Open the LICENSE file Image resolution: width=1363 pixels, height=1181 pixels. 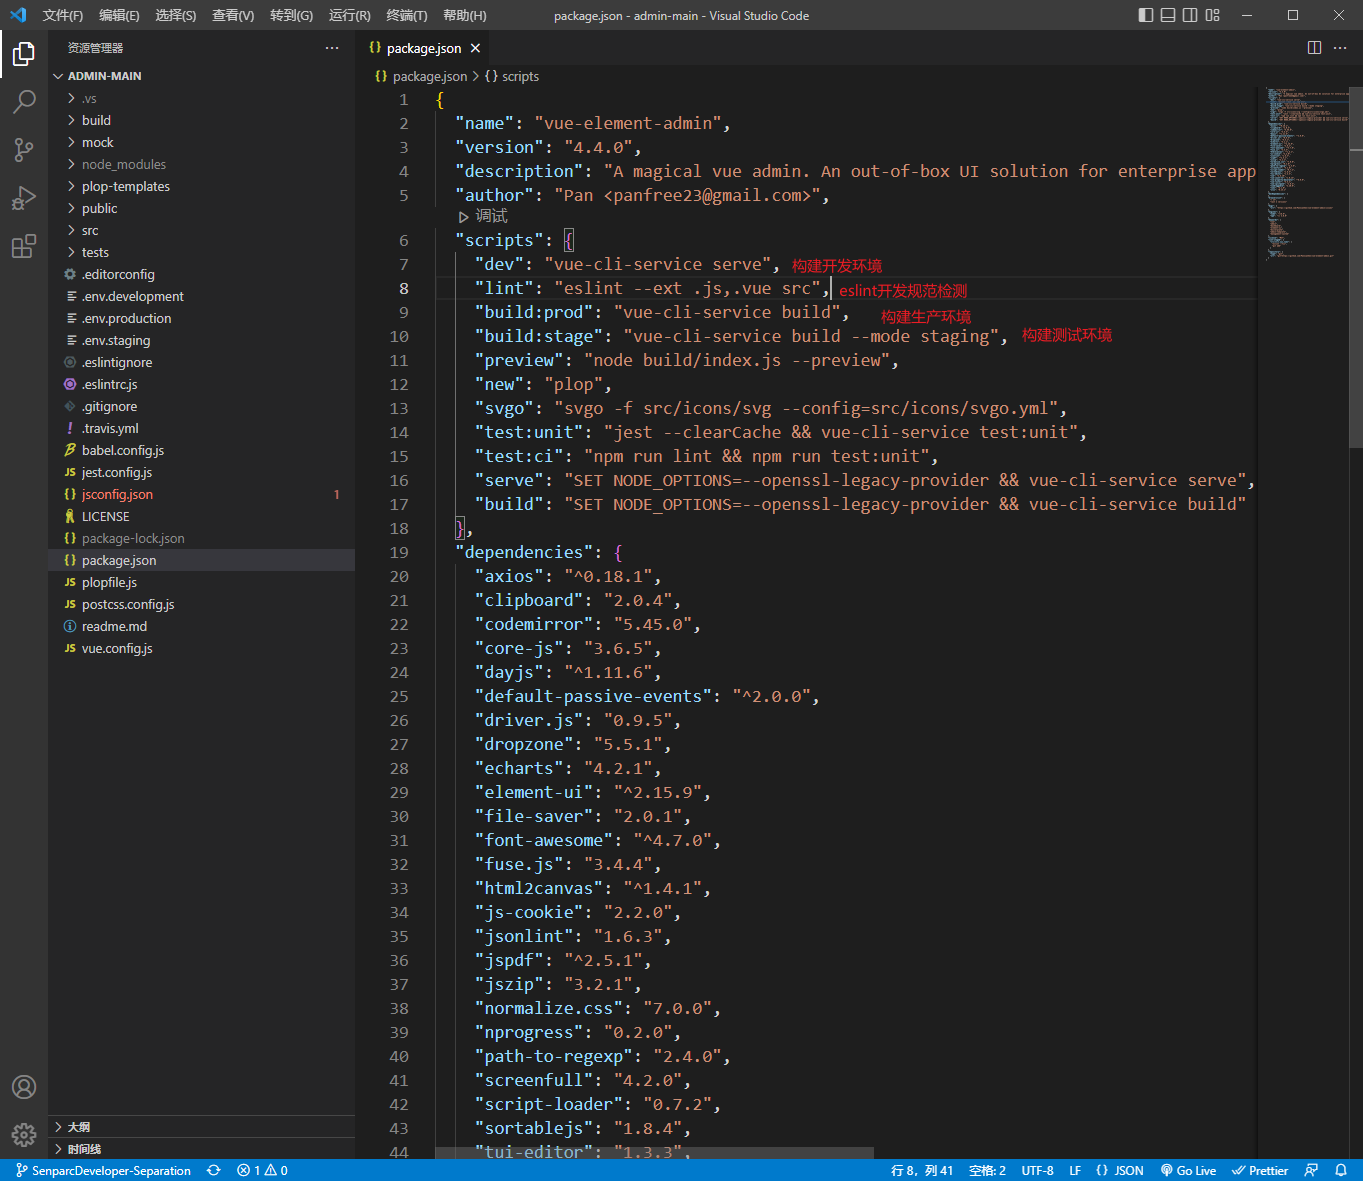coord(201,516)
